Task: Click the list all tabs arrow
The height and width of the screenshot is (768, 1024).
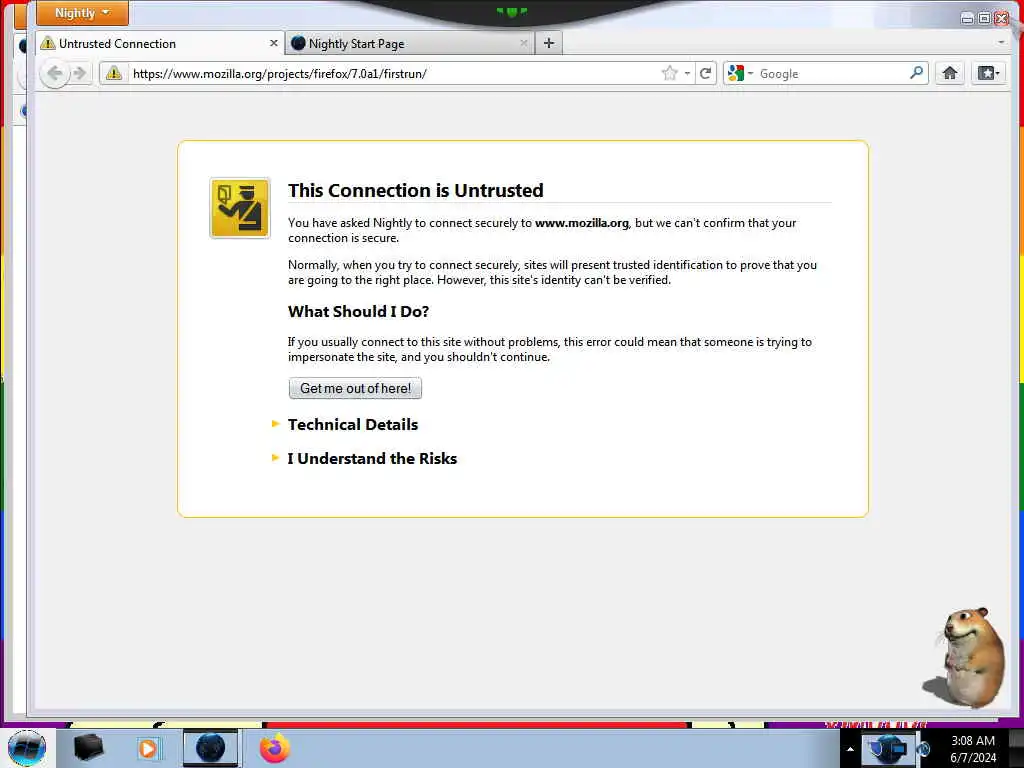Action: [1001, 42]
